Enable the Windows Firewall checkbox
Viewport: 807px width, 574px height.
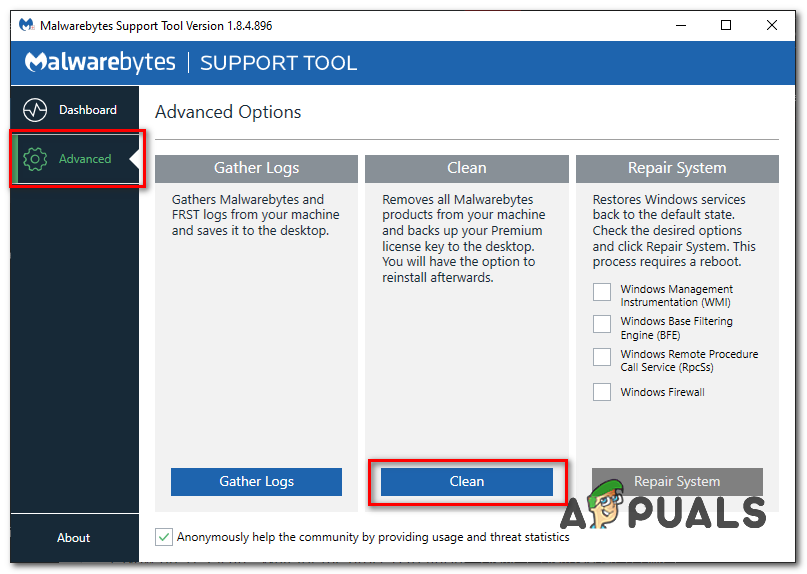pos(602,392)
